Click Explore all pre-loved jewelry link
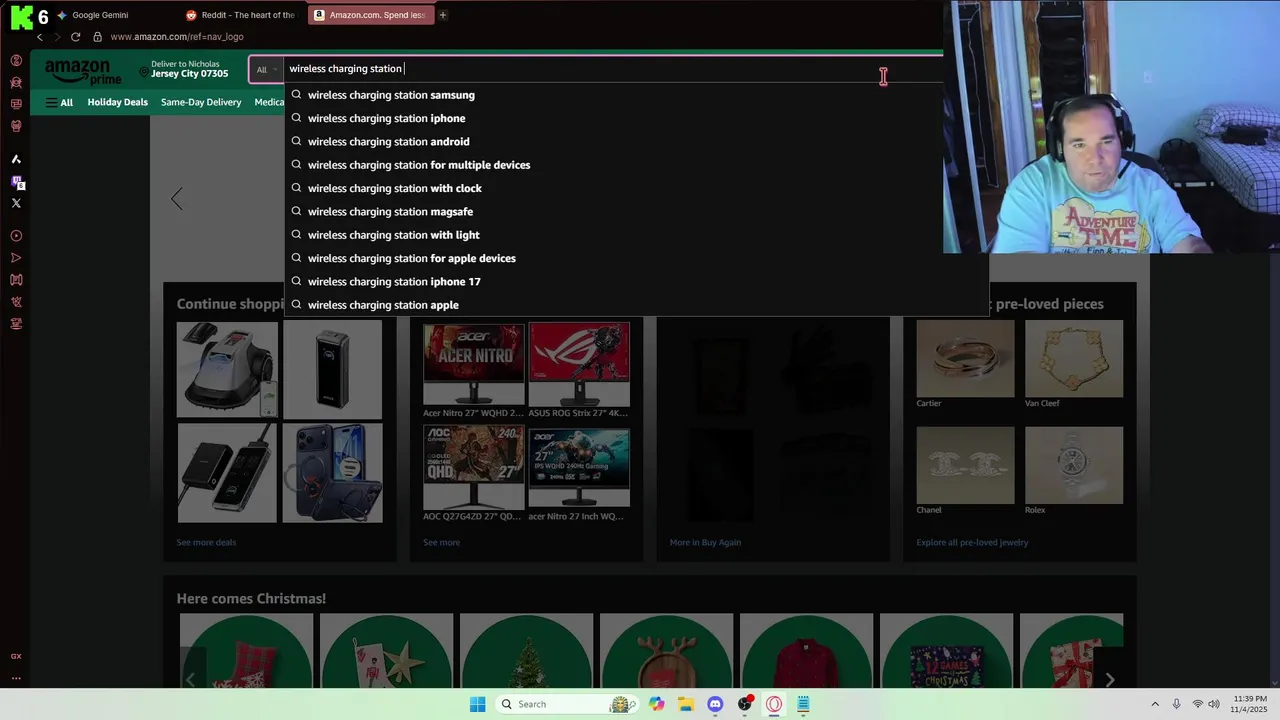 point(972,542)
